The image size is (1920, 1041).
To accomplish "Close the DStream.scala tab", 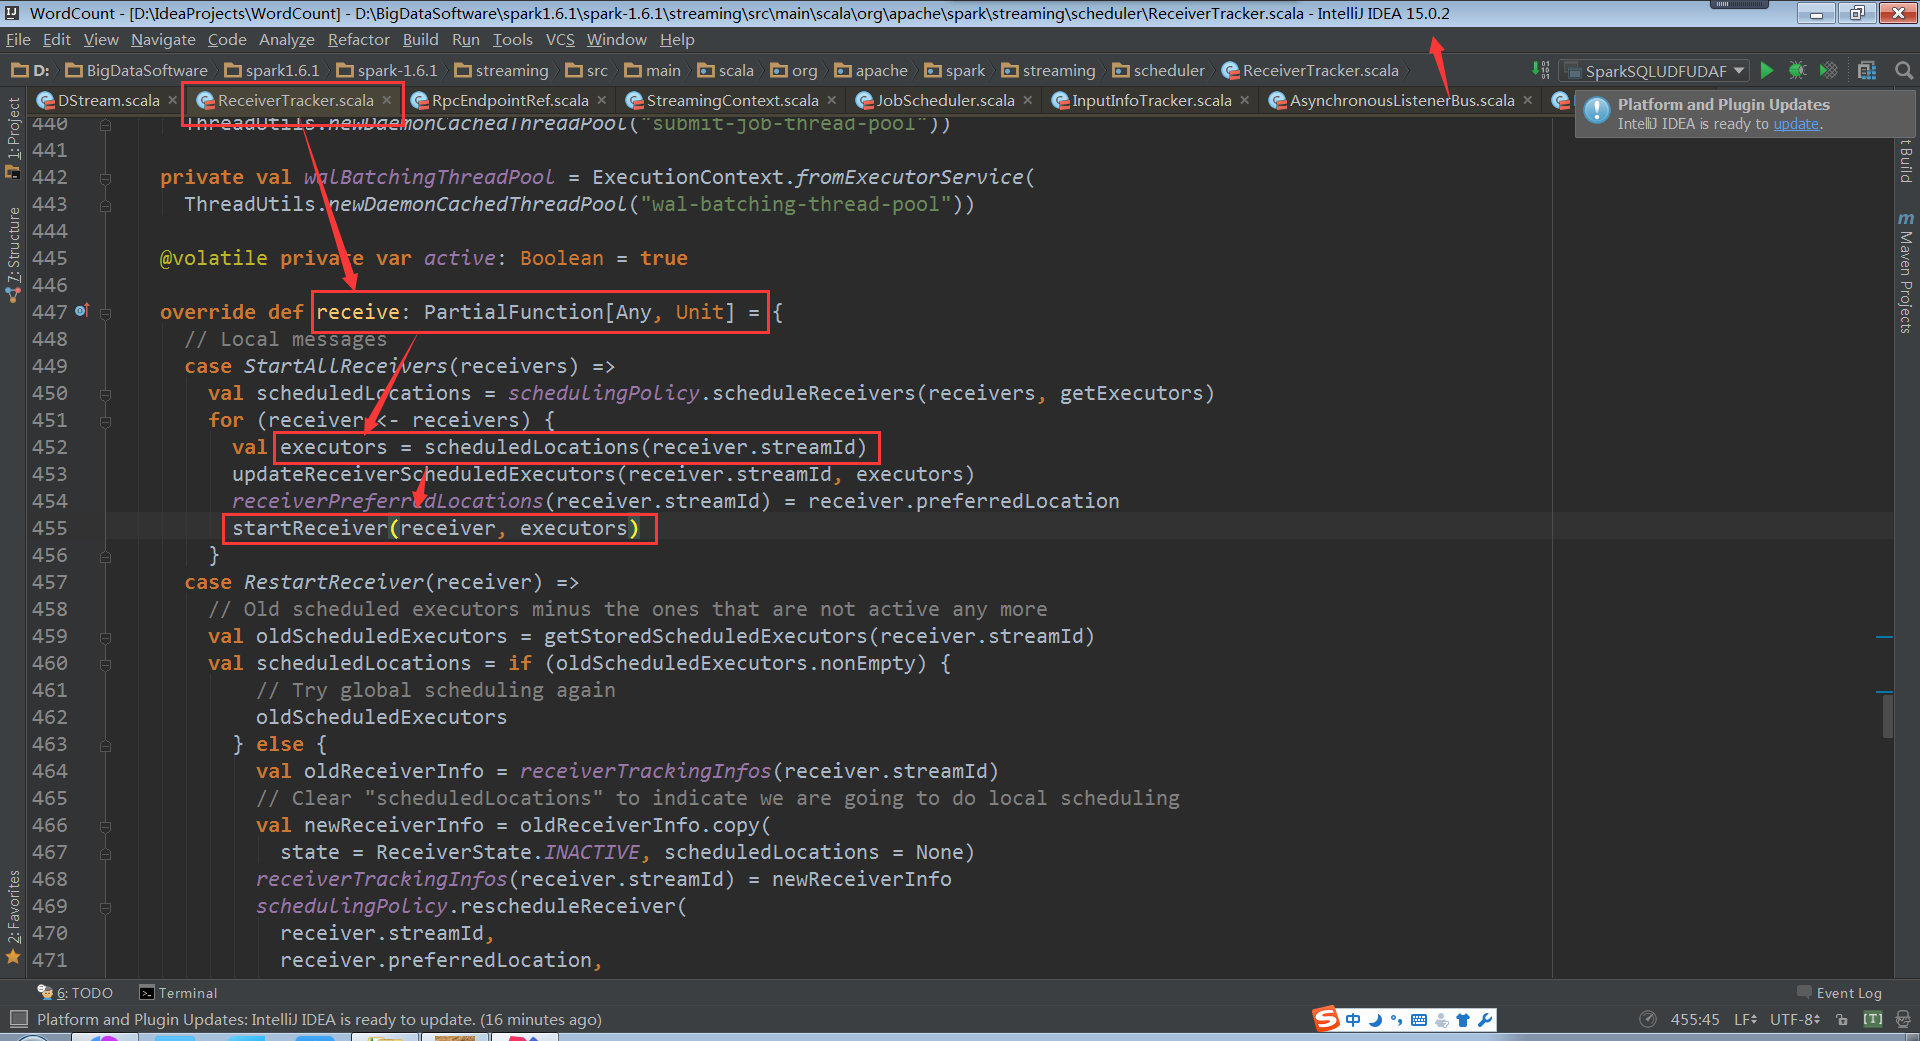I will pyautogui.click(x=172, y=100).
